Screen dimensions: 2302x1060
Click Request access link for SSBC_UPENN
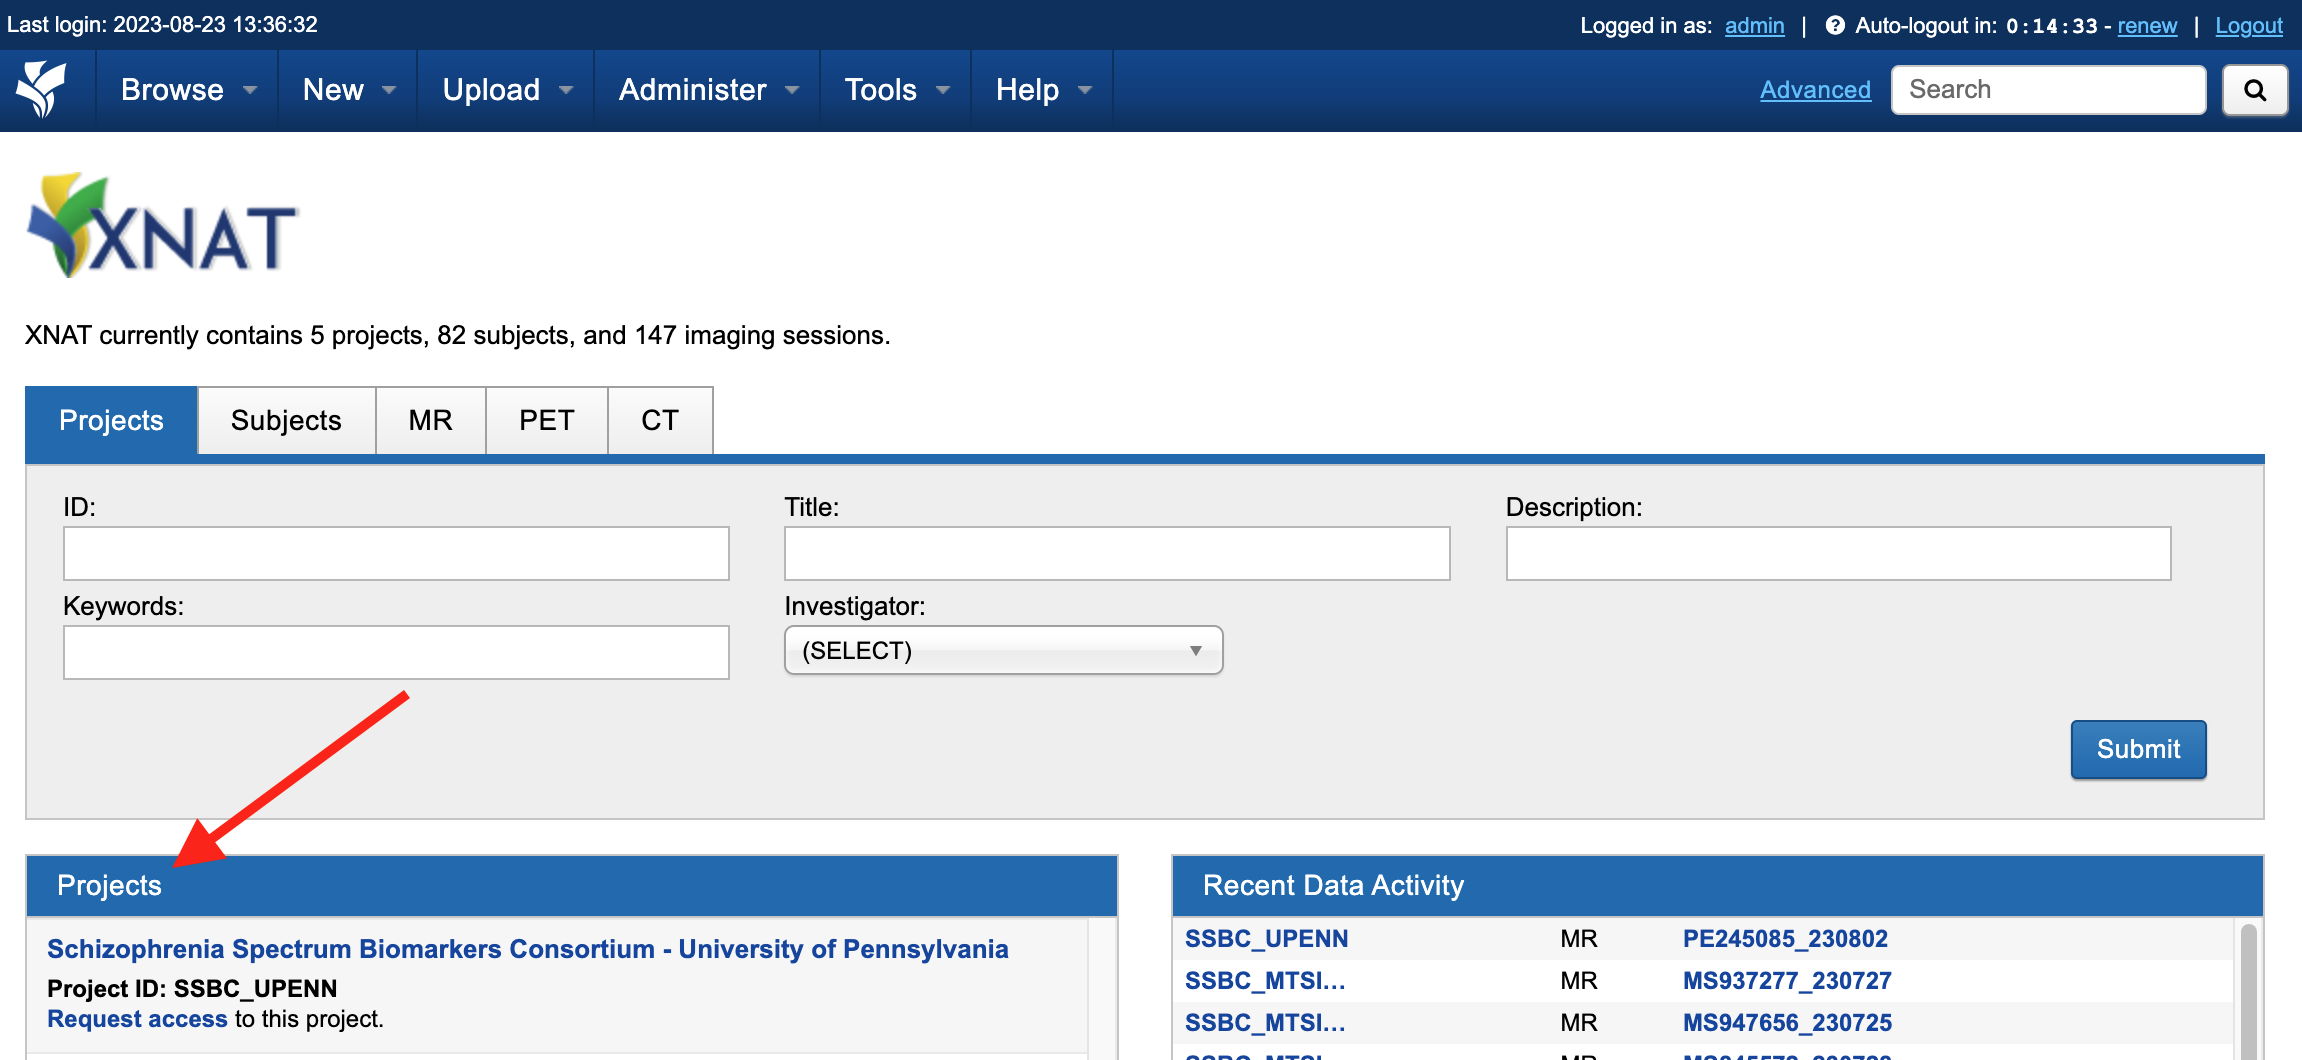(137, 1019)
